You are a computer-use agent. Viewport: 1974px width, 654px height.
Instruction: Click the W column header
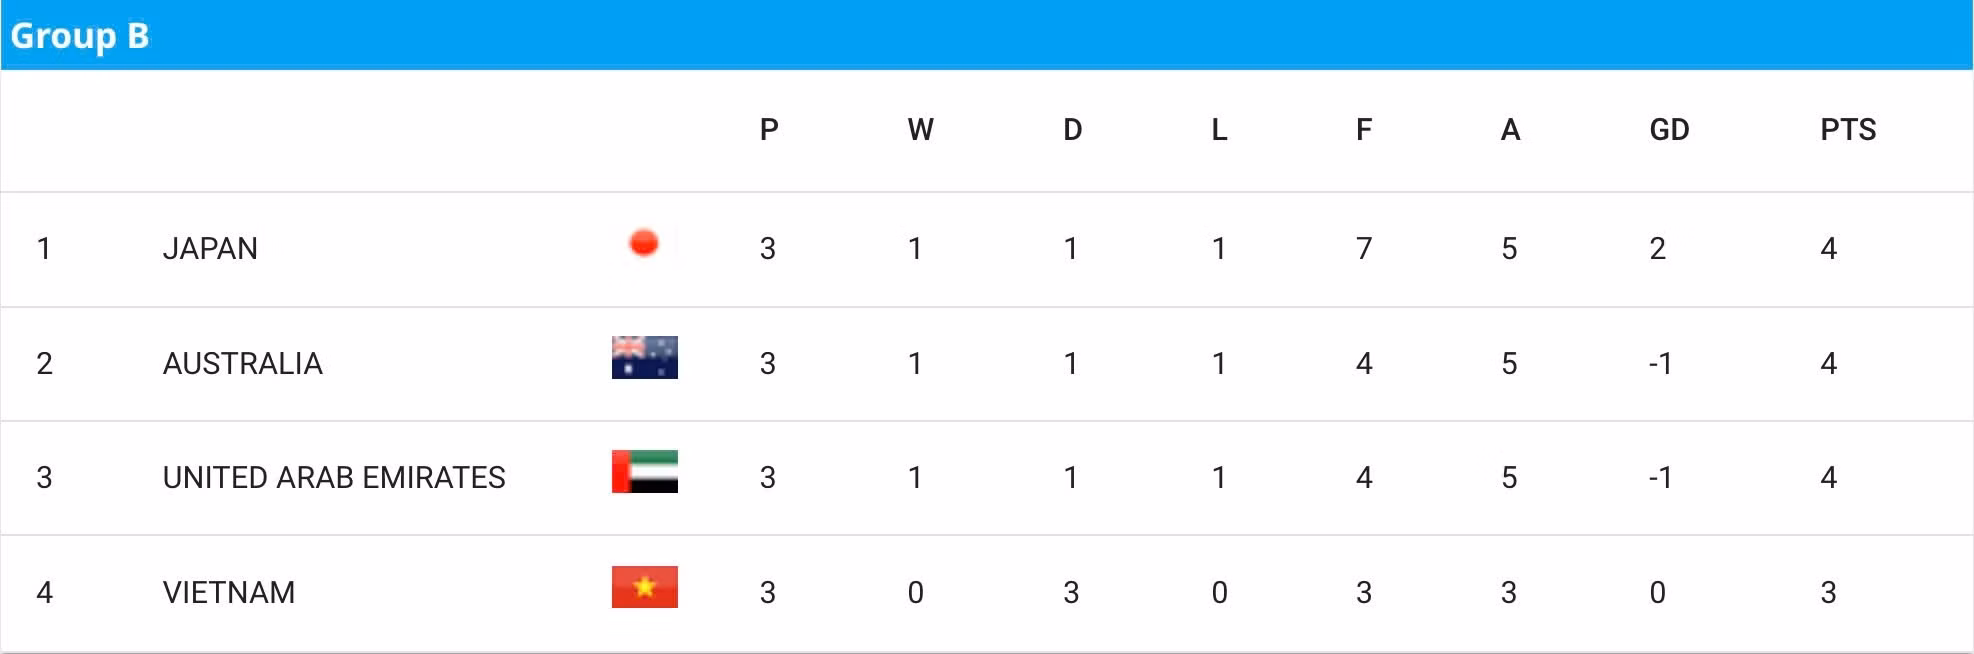tap(920, 130)
